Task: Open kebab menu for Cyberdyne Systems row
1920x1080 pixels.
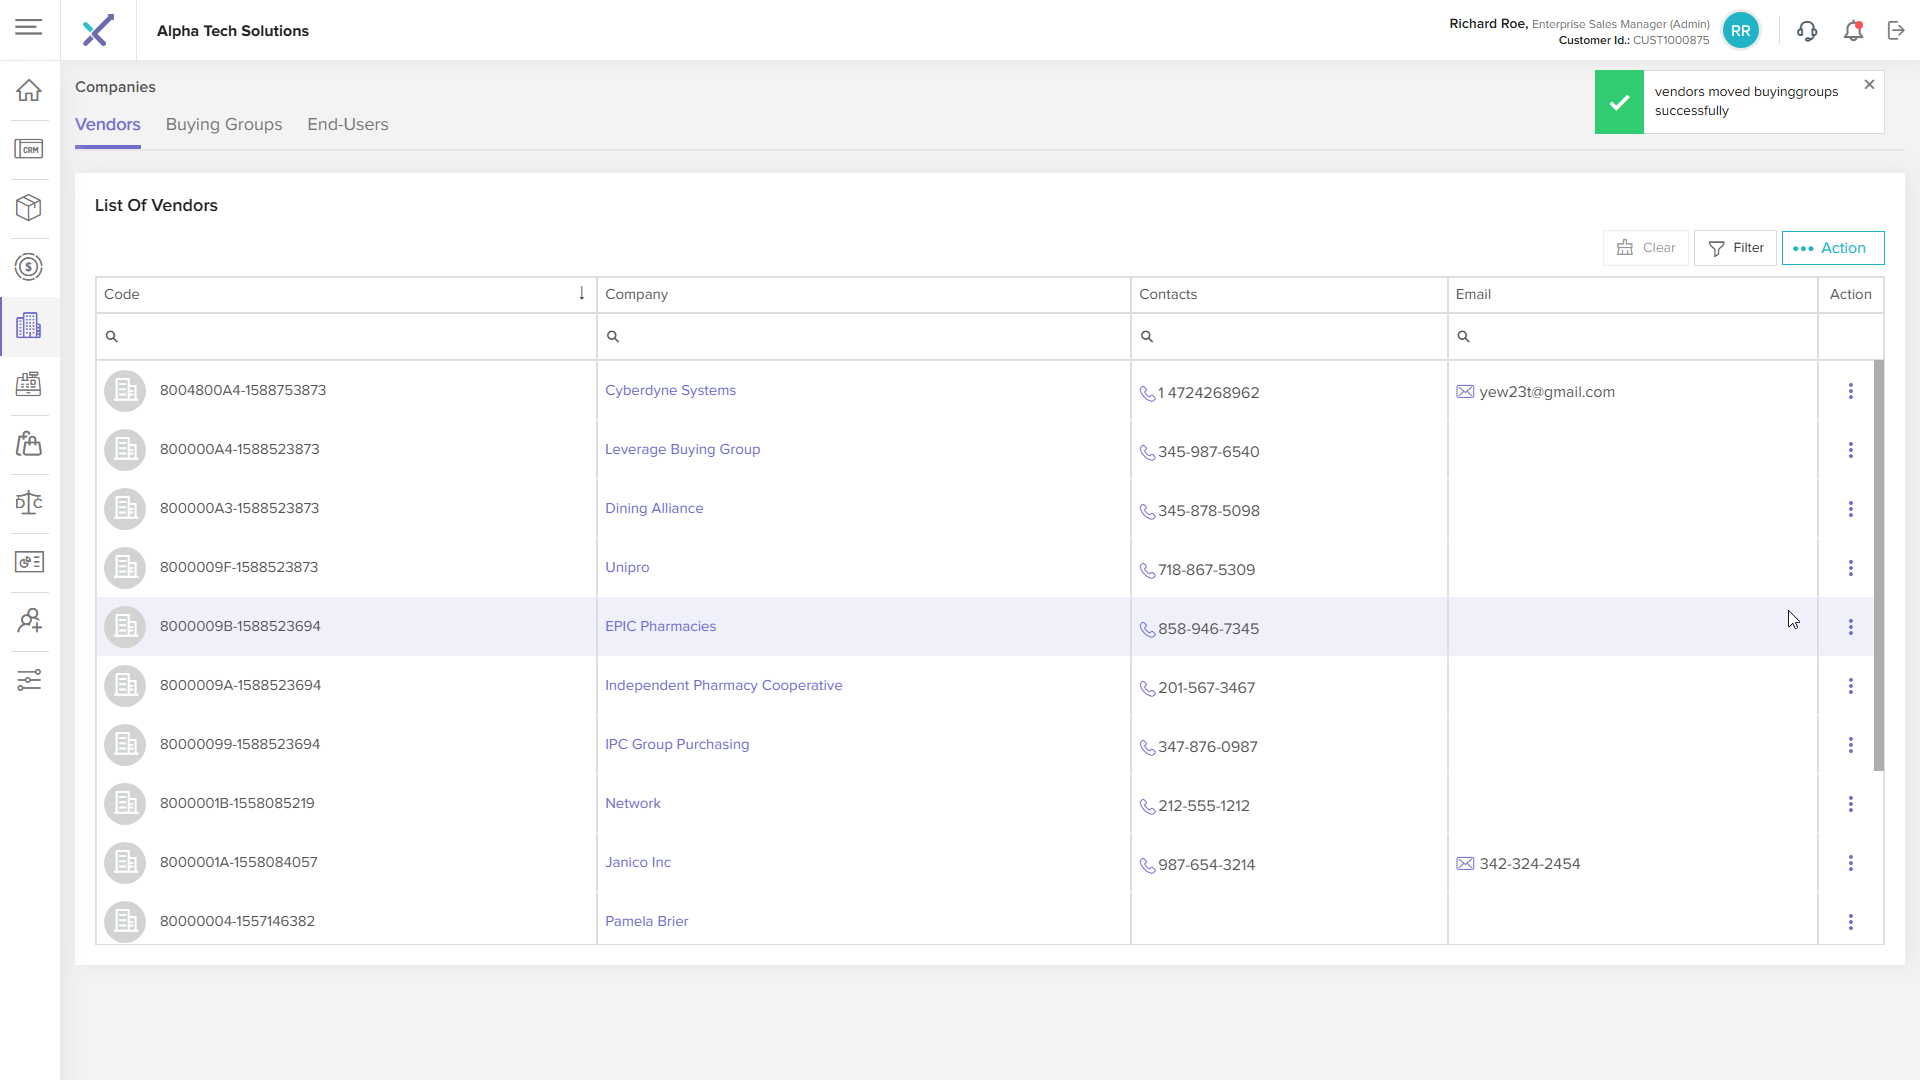Action: click(x=1850, y=391)
